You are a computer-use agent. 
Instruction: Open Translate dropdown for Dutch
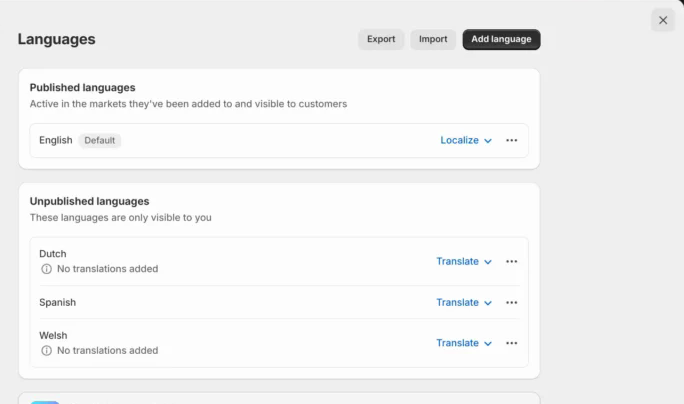[x=464, y=261]
